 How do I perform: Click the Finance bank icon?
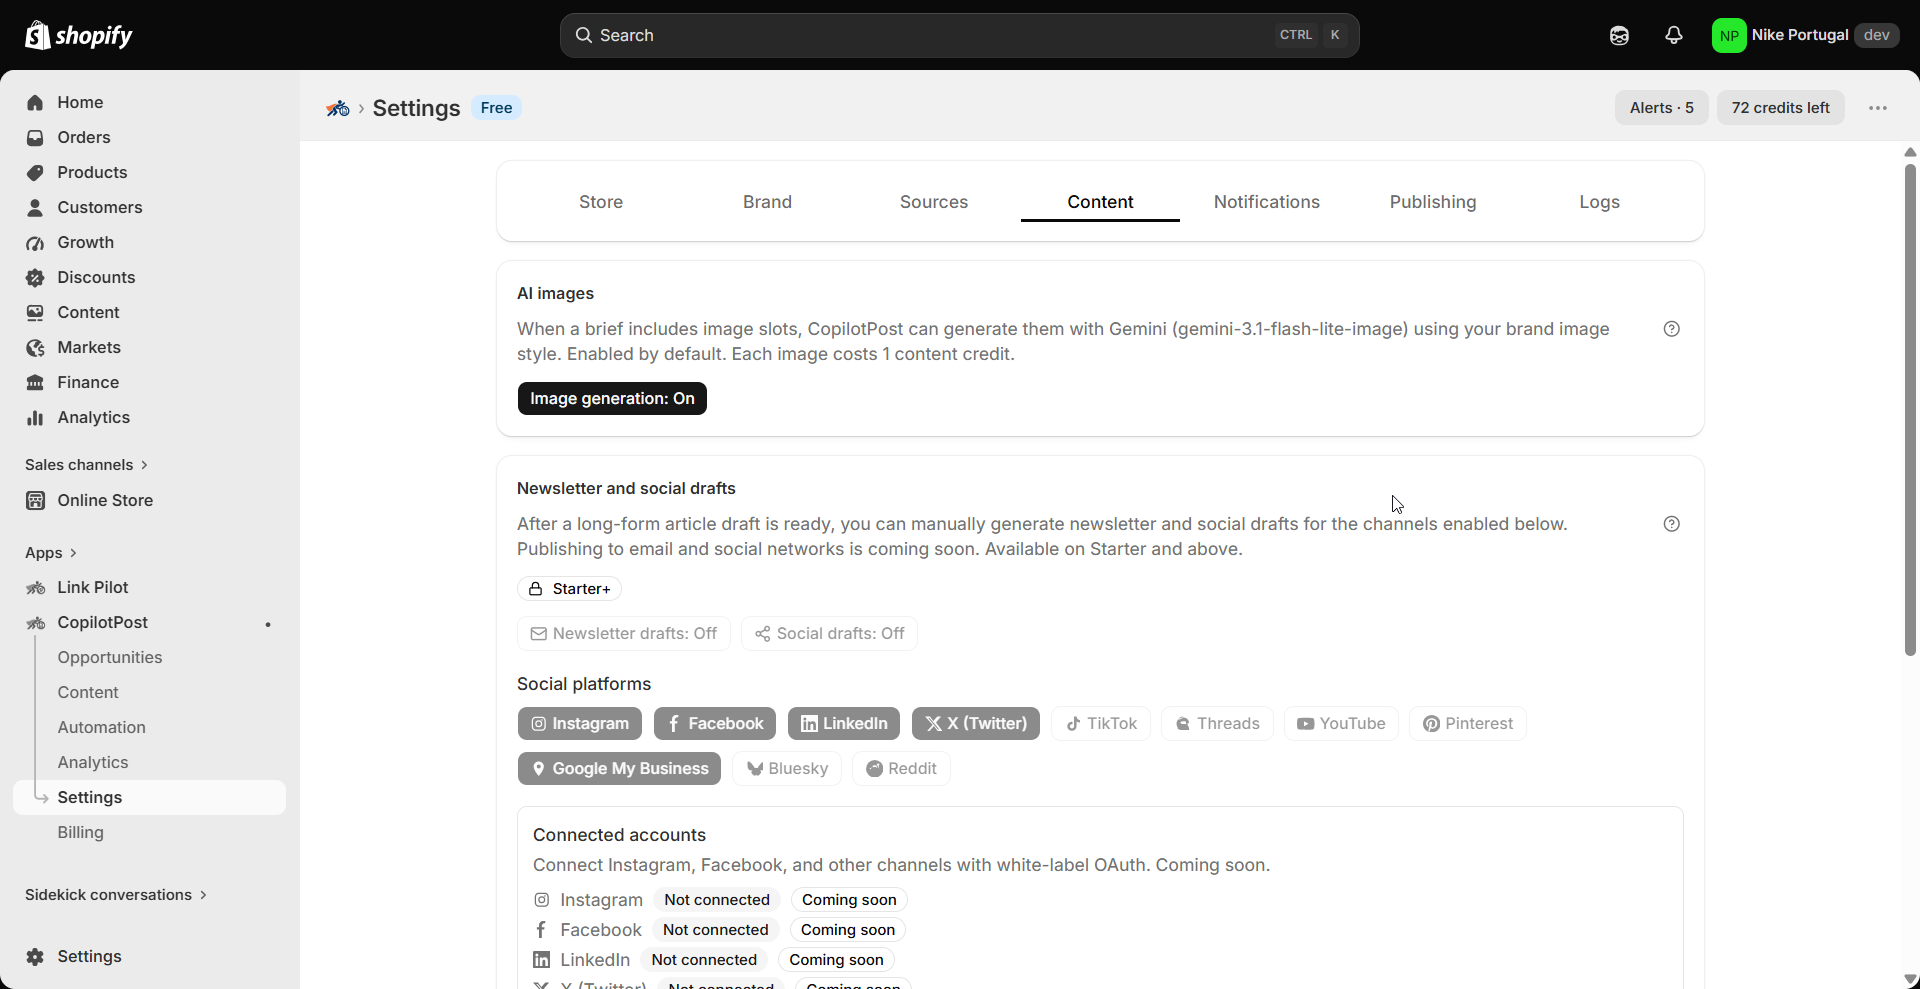coord(35,382)
